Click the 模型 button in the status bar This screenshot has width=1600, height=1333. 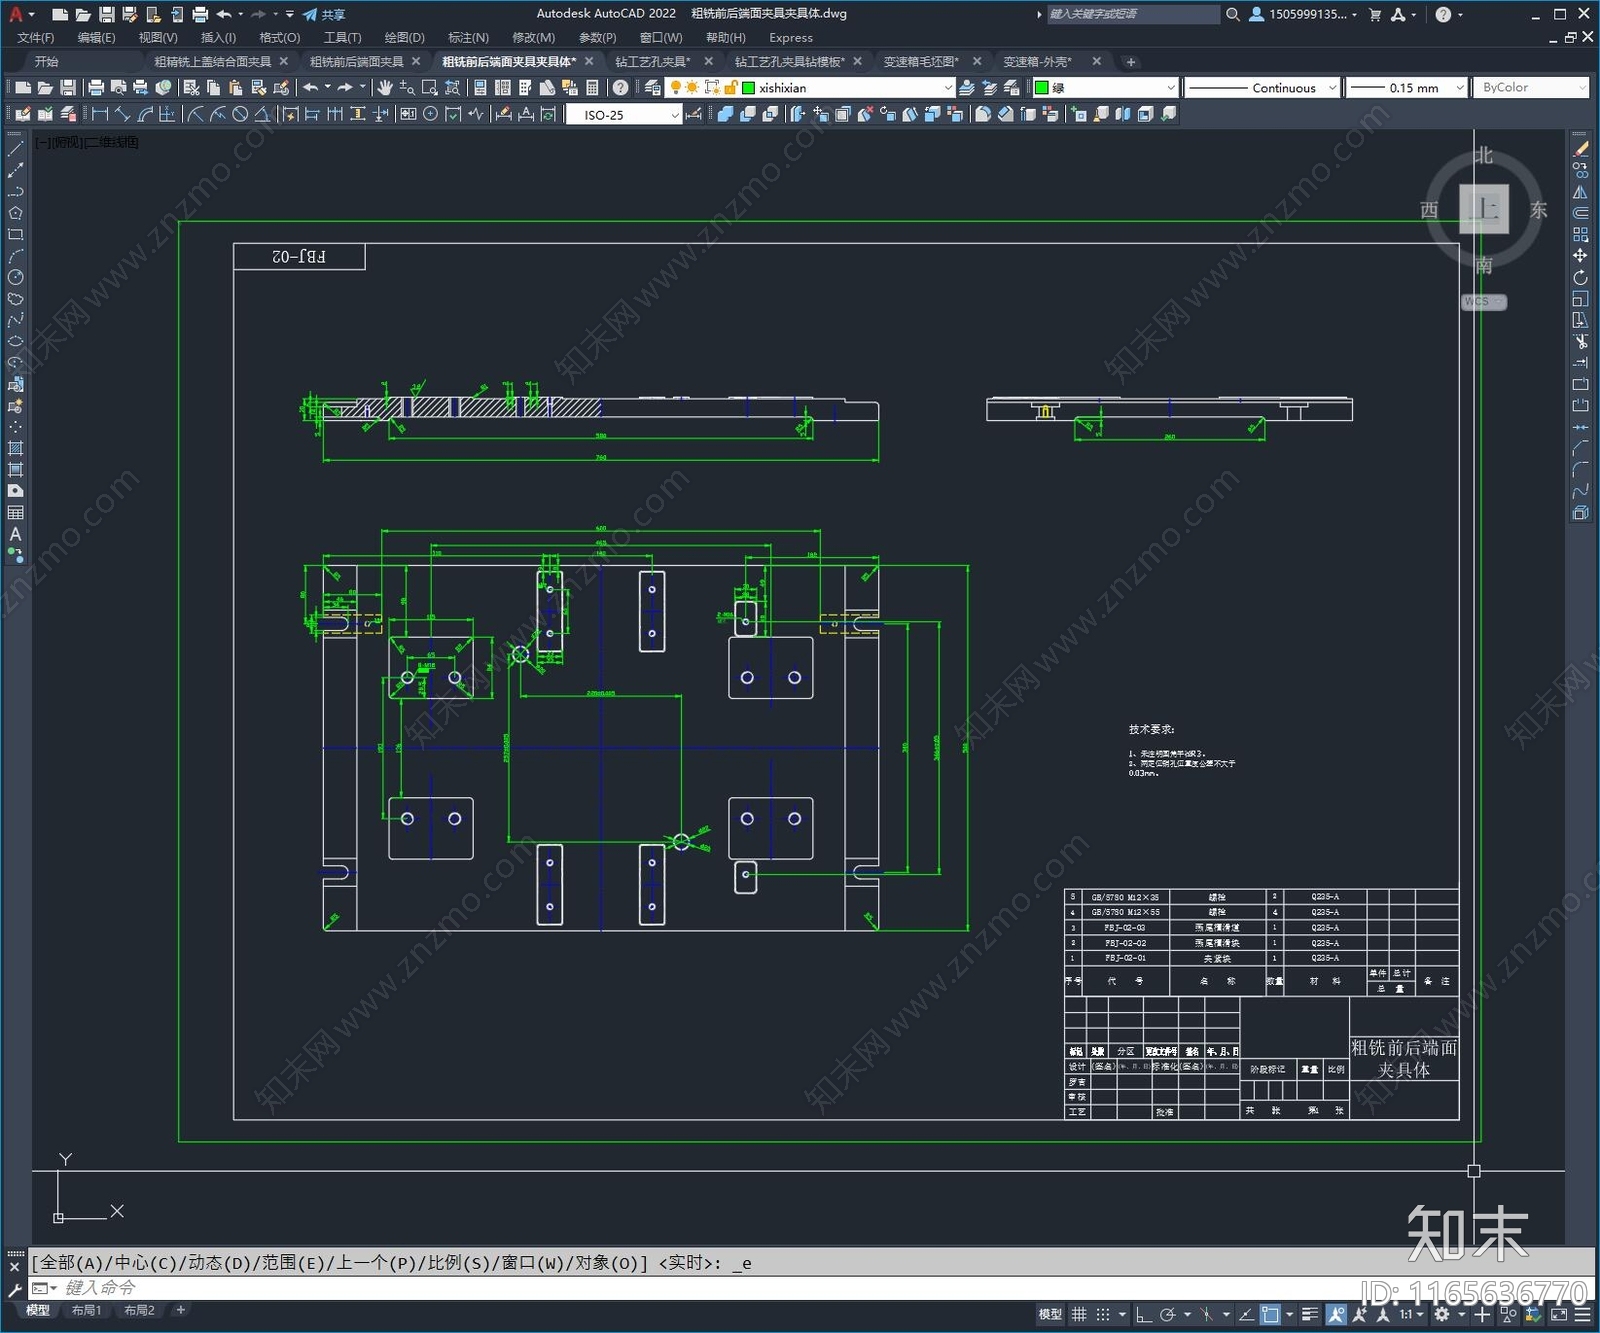tap(1050, 1314)
